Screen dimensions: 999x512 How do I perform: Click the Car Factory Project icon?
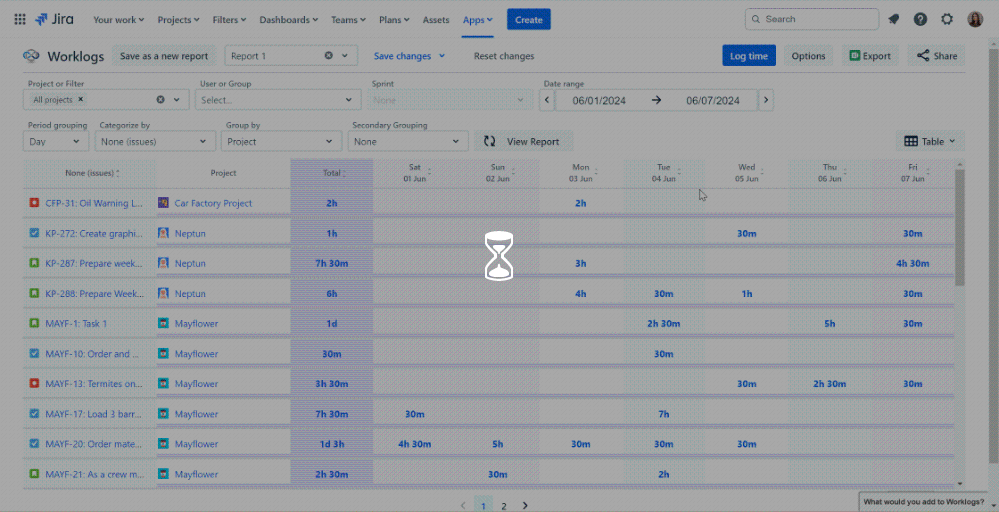163,203
